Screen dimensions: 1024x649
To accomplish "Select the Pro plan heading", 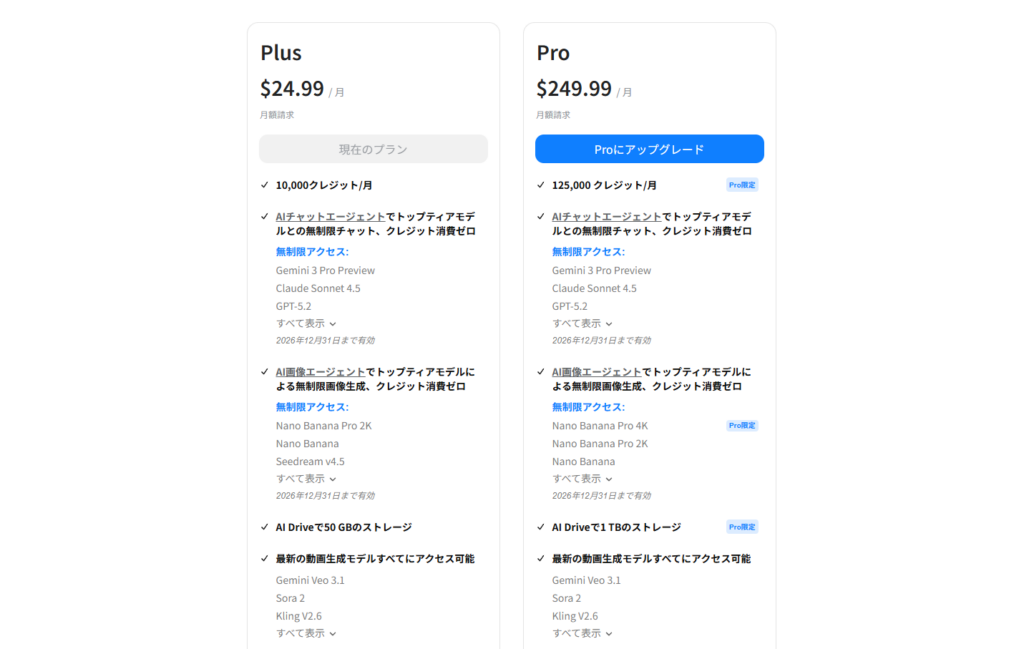I will pos(552,52).
